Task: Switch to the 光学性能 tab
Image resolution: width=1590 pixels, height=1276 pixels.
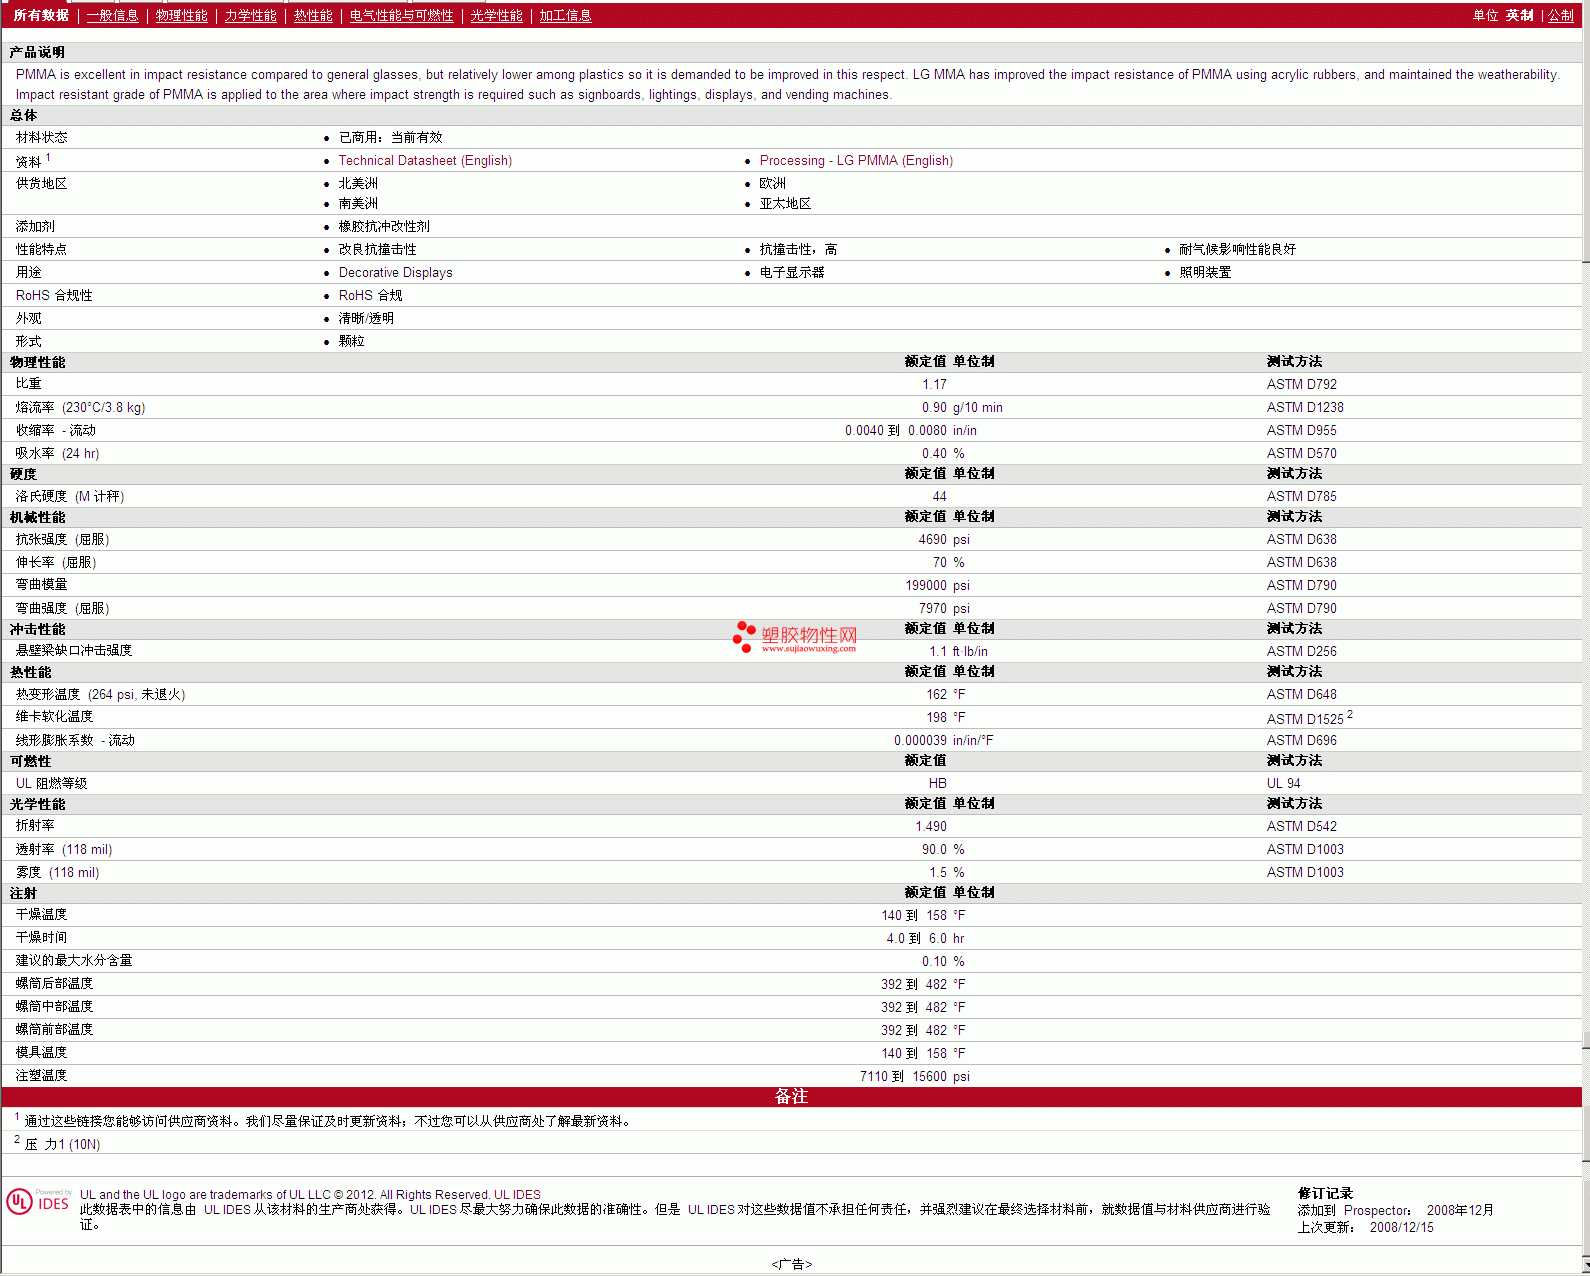Action: point(496,16)
